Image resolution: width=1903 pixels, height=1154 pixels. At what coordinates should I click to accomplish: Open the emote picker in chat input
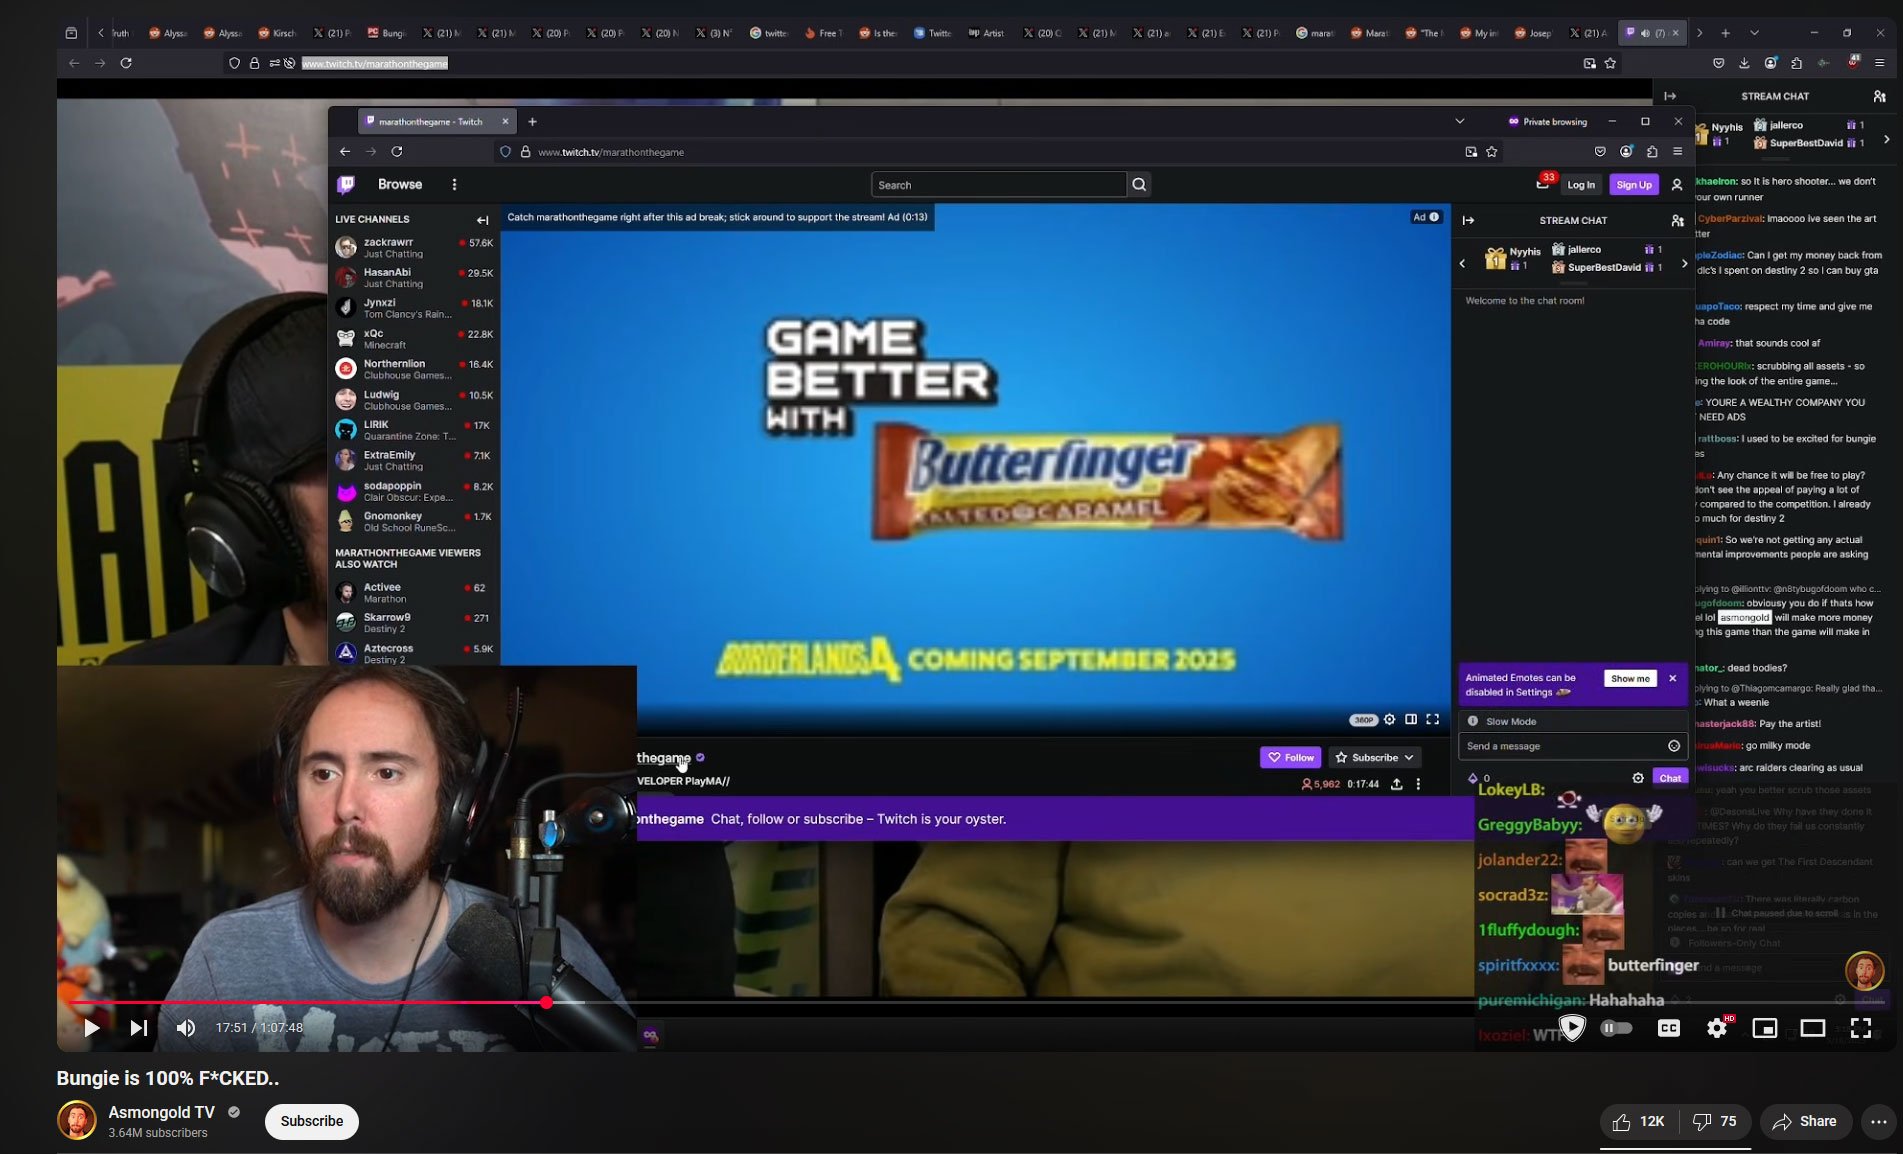coord(1674,746)
